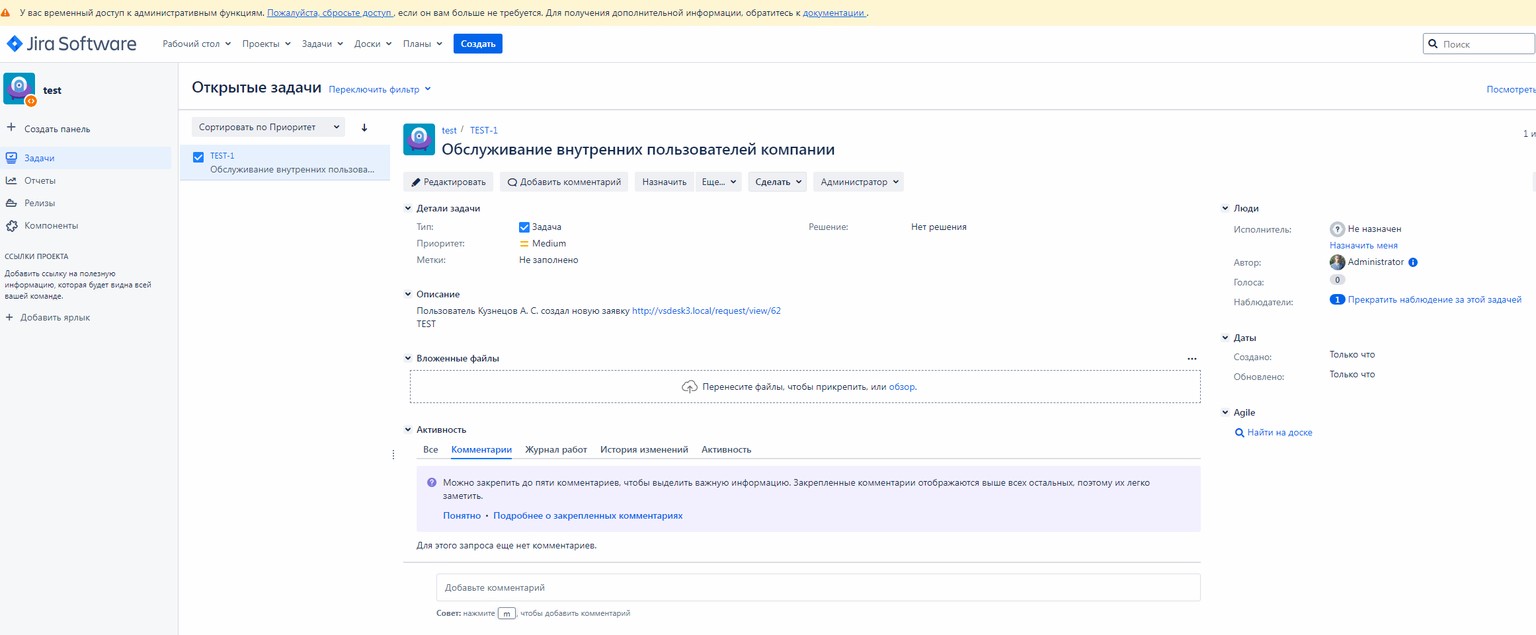This screenshot has width=1536, height=635.
Task: Click the test project avatar in sidebar
Action: point(19,89)
